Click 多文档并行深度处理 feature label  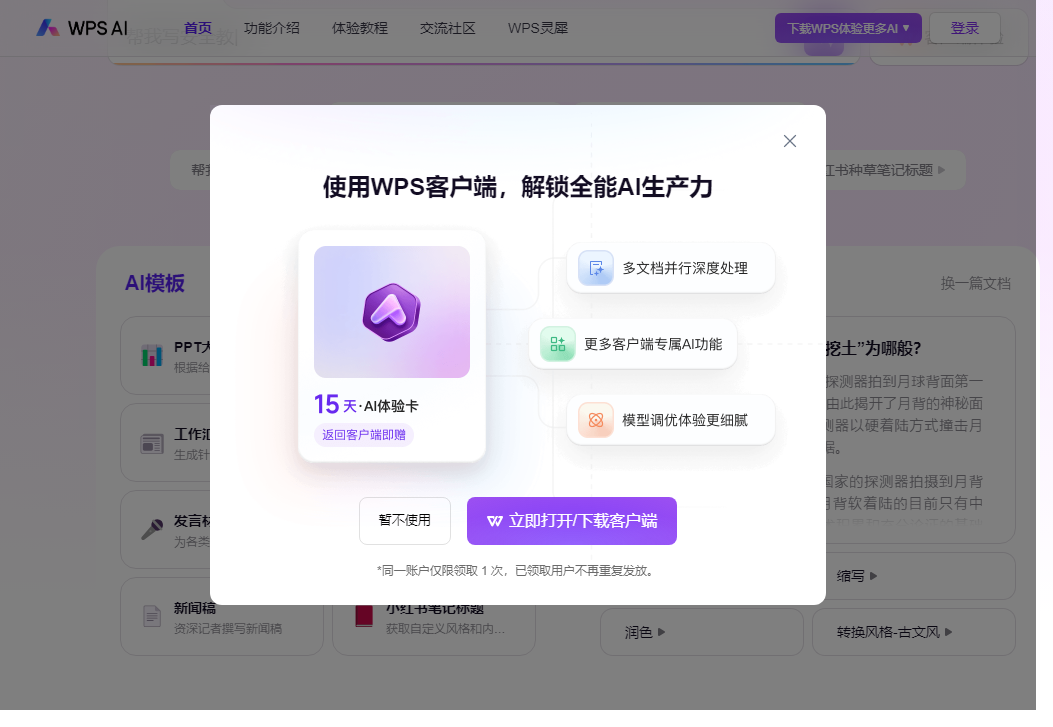point(685,268)
